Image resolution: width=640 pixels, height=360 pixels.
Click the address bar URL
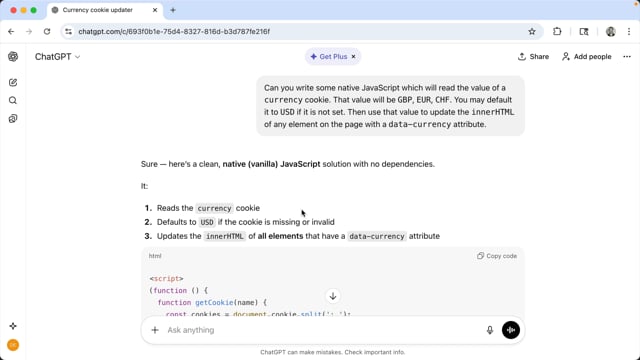coord(174,31)
